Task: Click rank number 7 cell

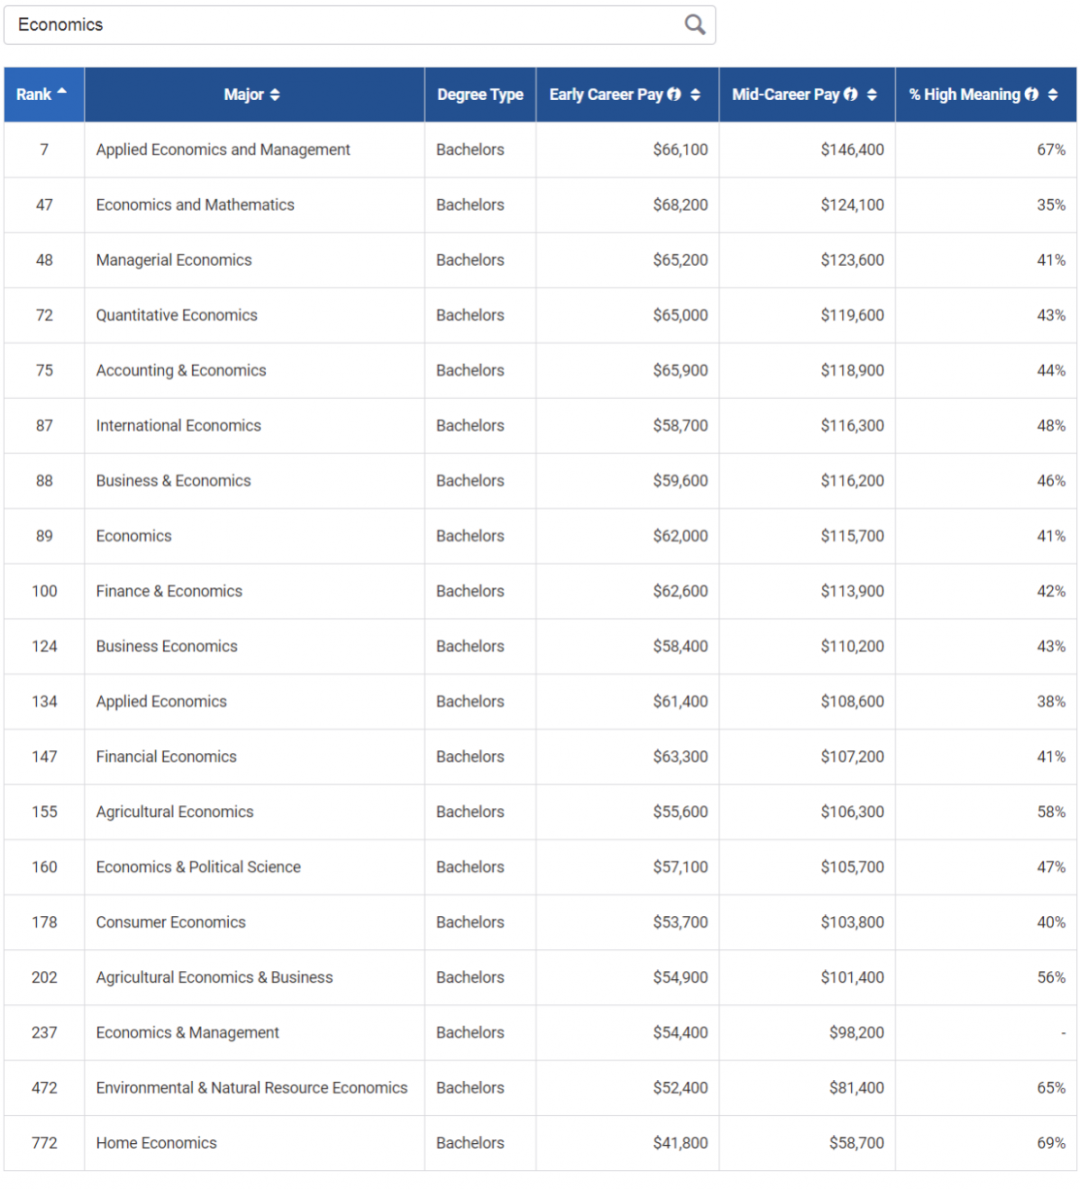Action: tap(44, 149)
